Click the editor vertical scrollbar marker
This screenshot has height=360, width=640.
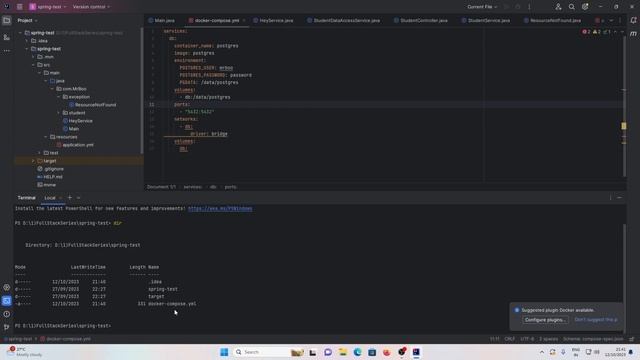coord(624,126)
